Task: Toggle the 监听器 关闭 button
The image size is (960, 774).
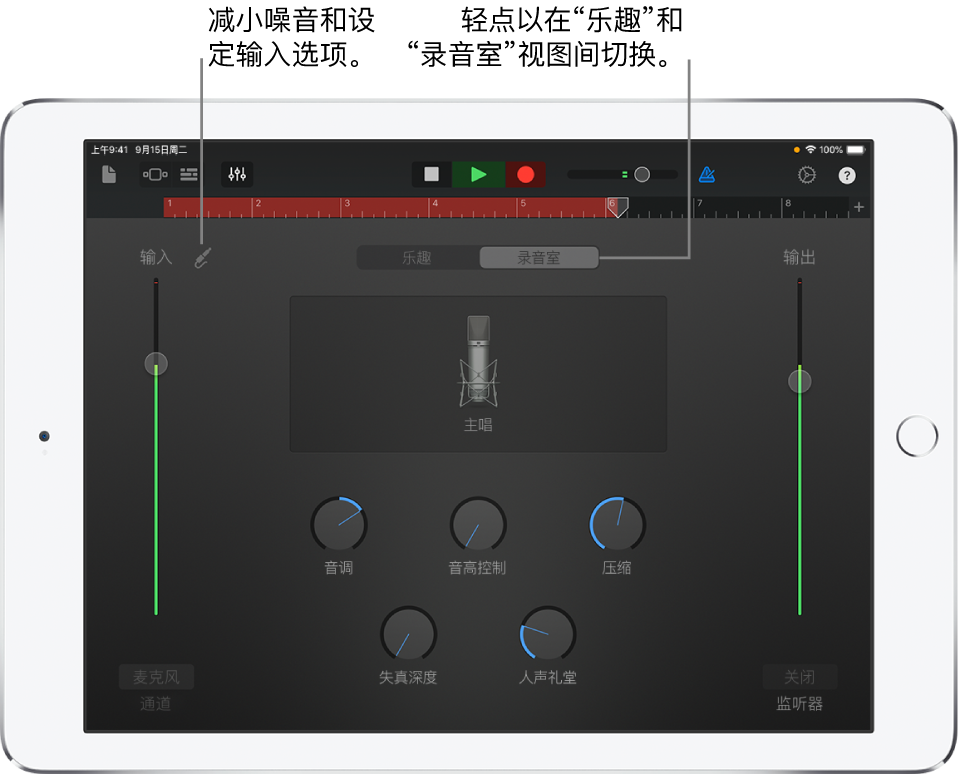Action: tap(799, 676)
